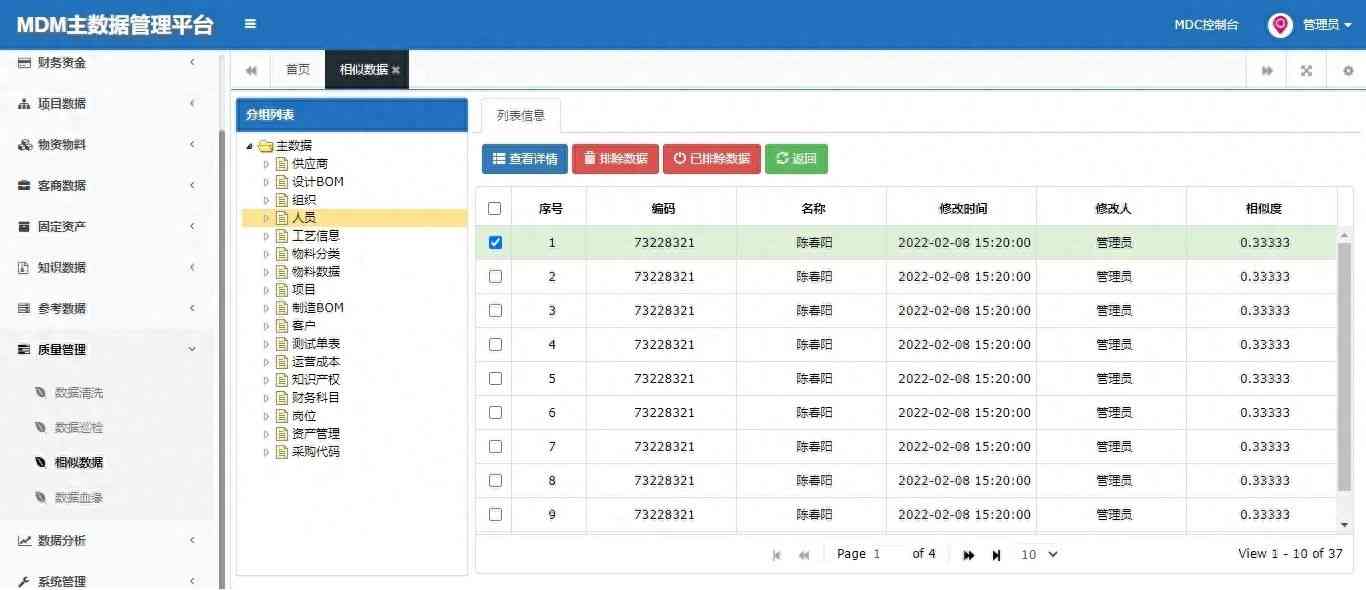
Task: Open the 管理员 user dropdown
Action: [x=1327, y=25]
